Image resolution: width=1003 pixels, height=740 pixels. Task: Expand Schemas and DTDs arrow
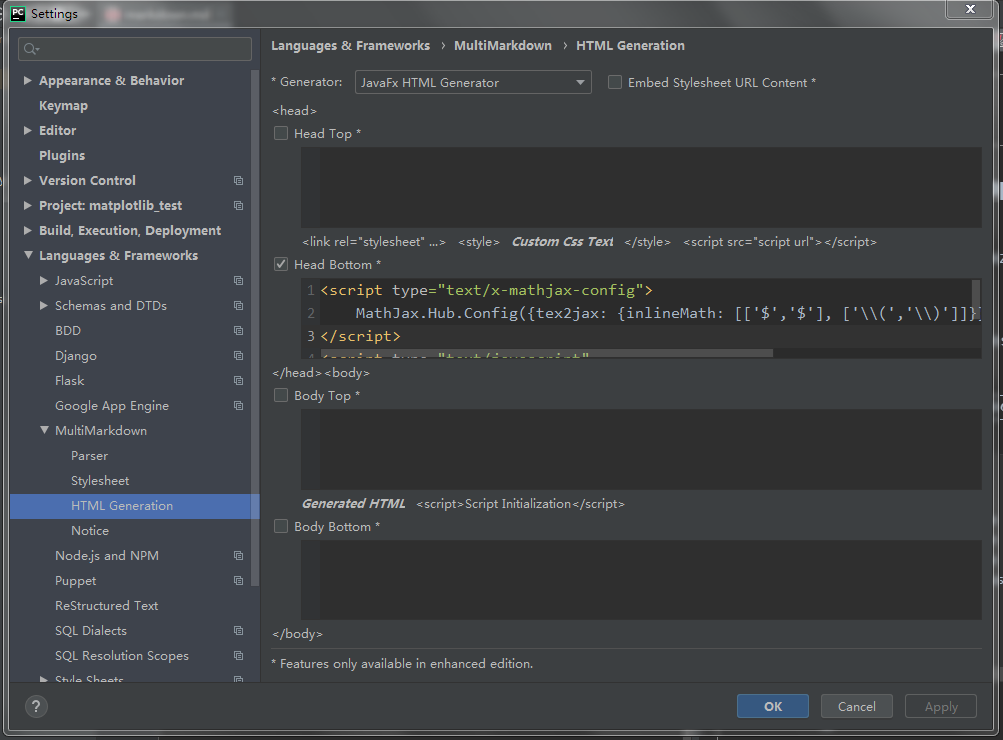pyautogui.click(x=43, y=305)
